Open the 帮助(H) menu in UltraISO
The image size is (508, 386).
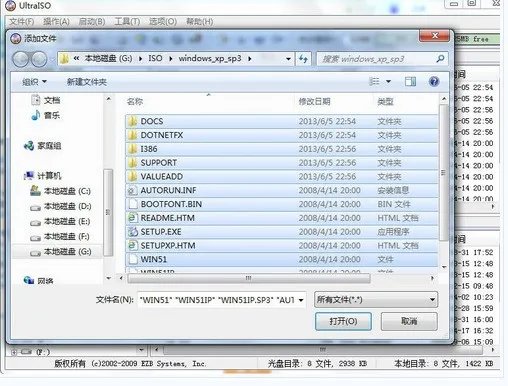pos(199,22)
